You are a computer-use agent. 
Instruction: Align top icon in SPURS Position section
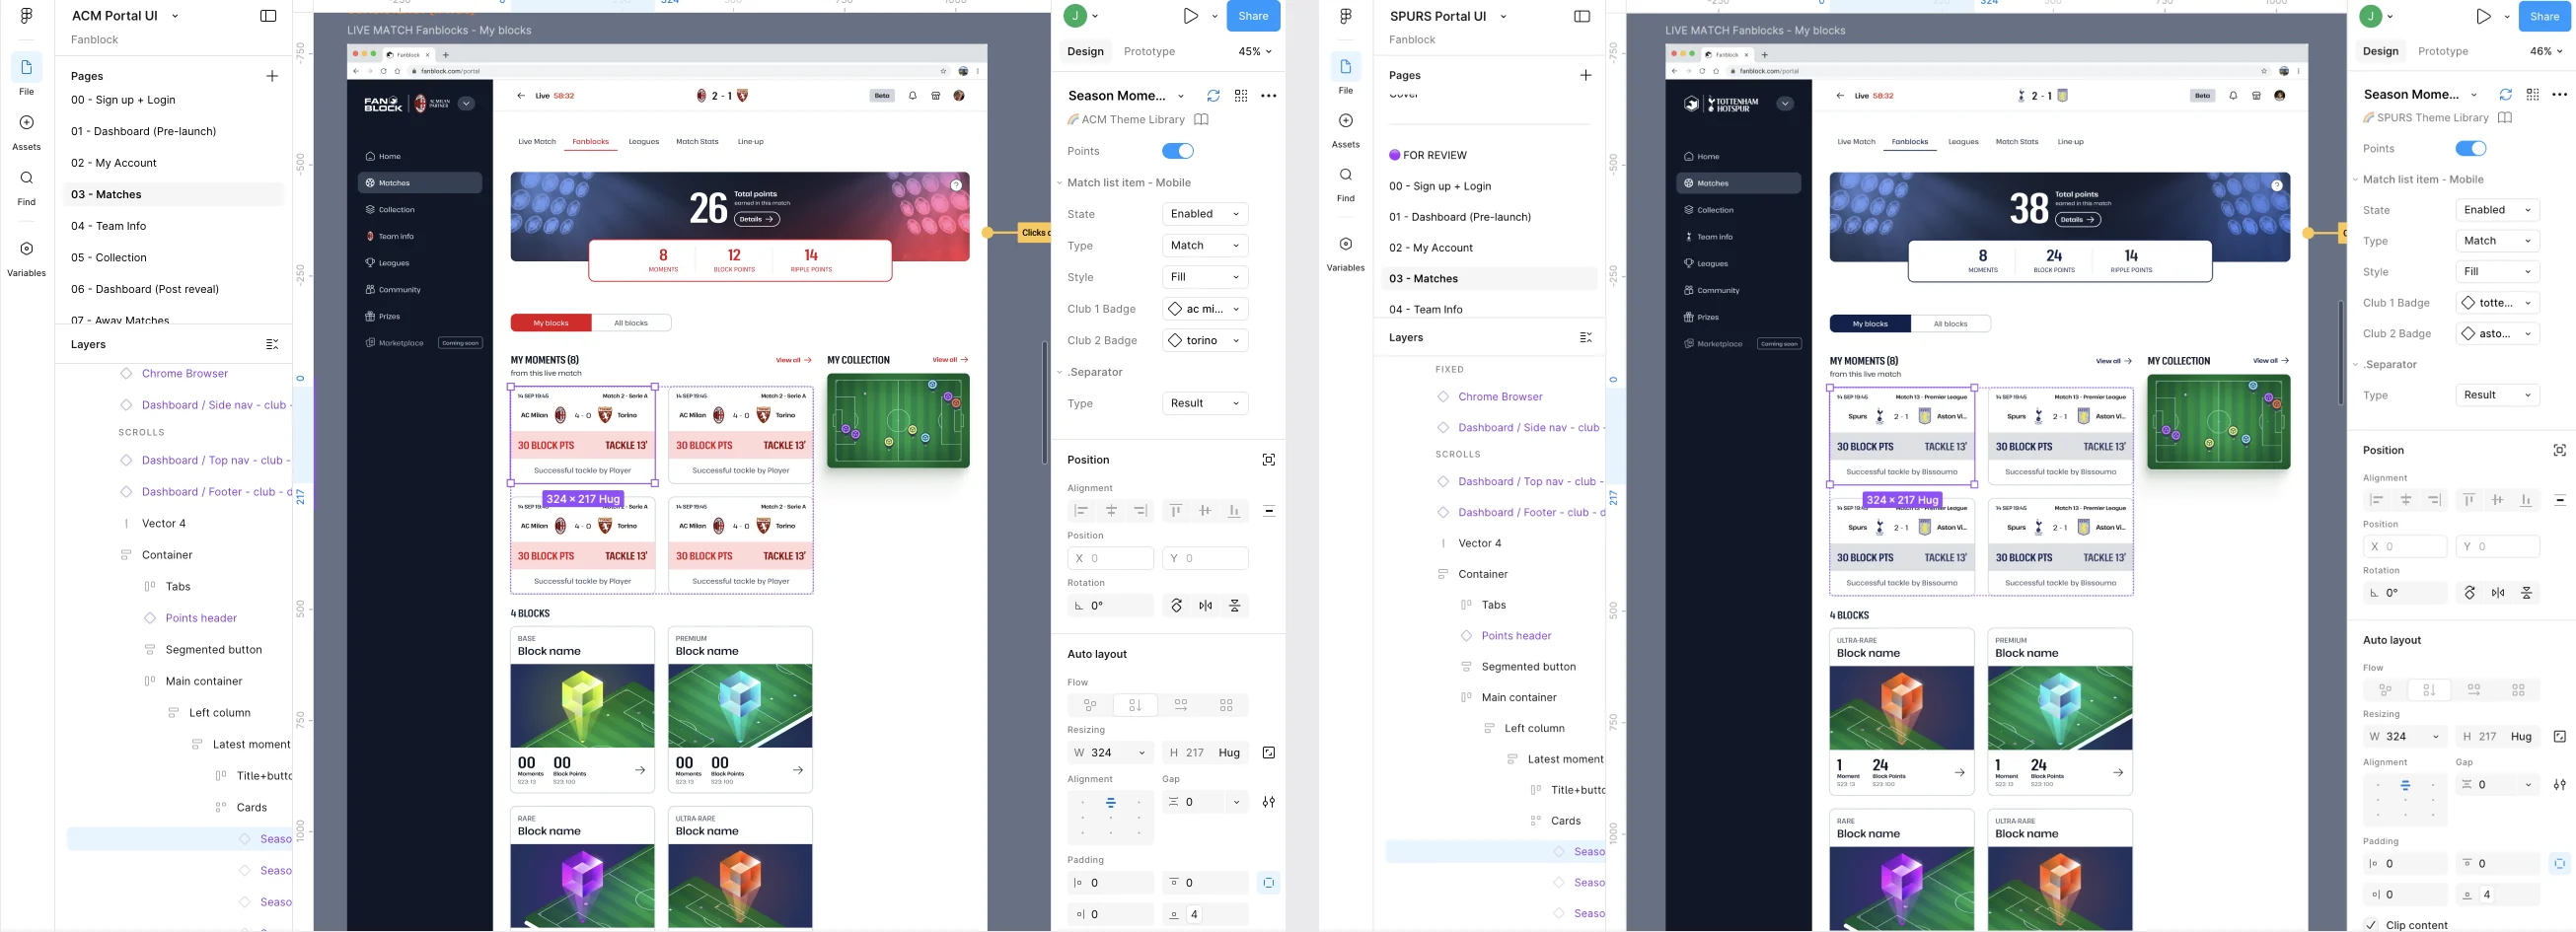pos(2469,499)
